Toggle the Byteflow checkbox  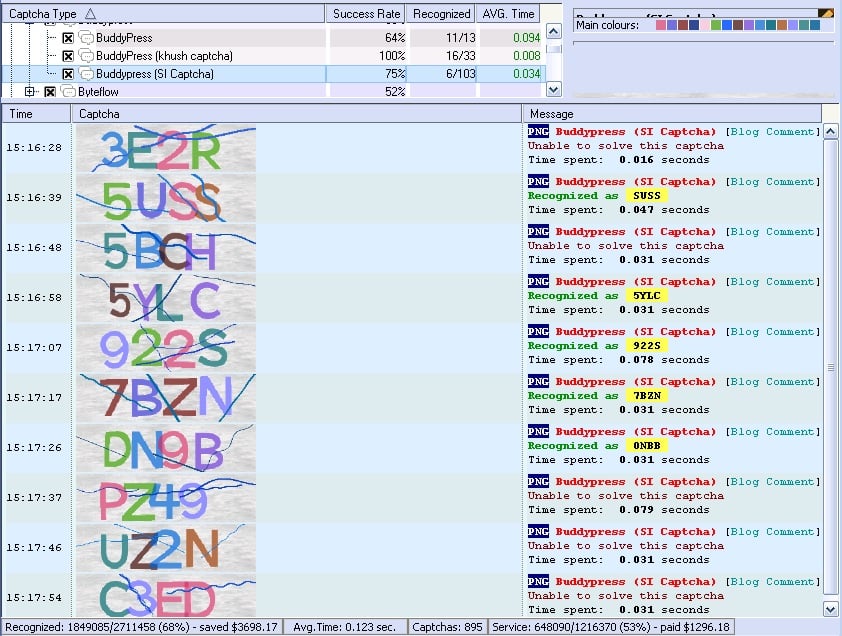(x=50, y=92)
